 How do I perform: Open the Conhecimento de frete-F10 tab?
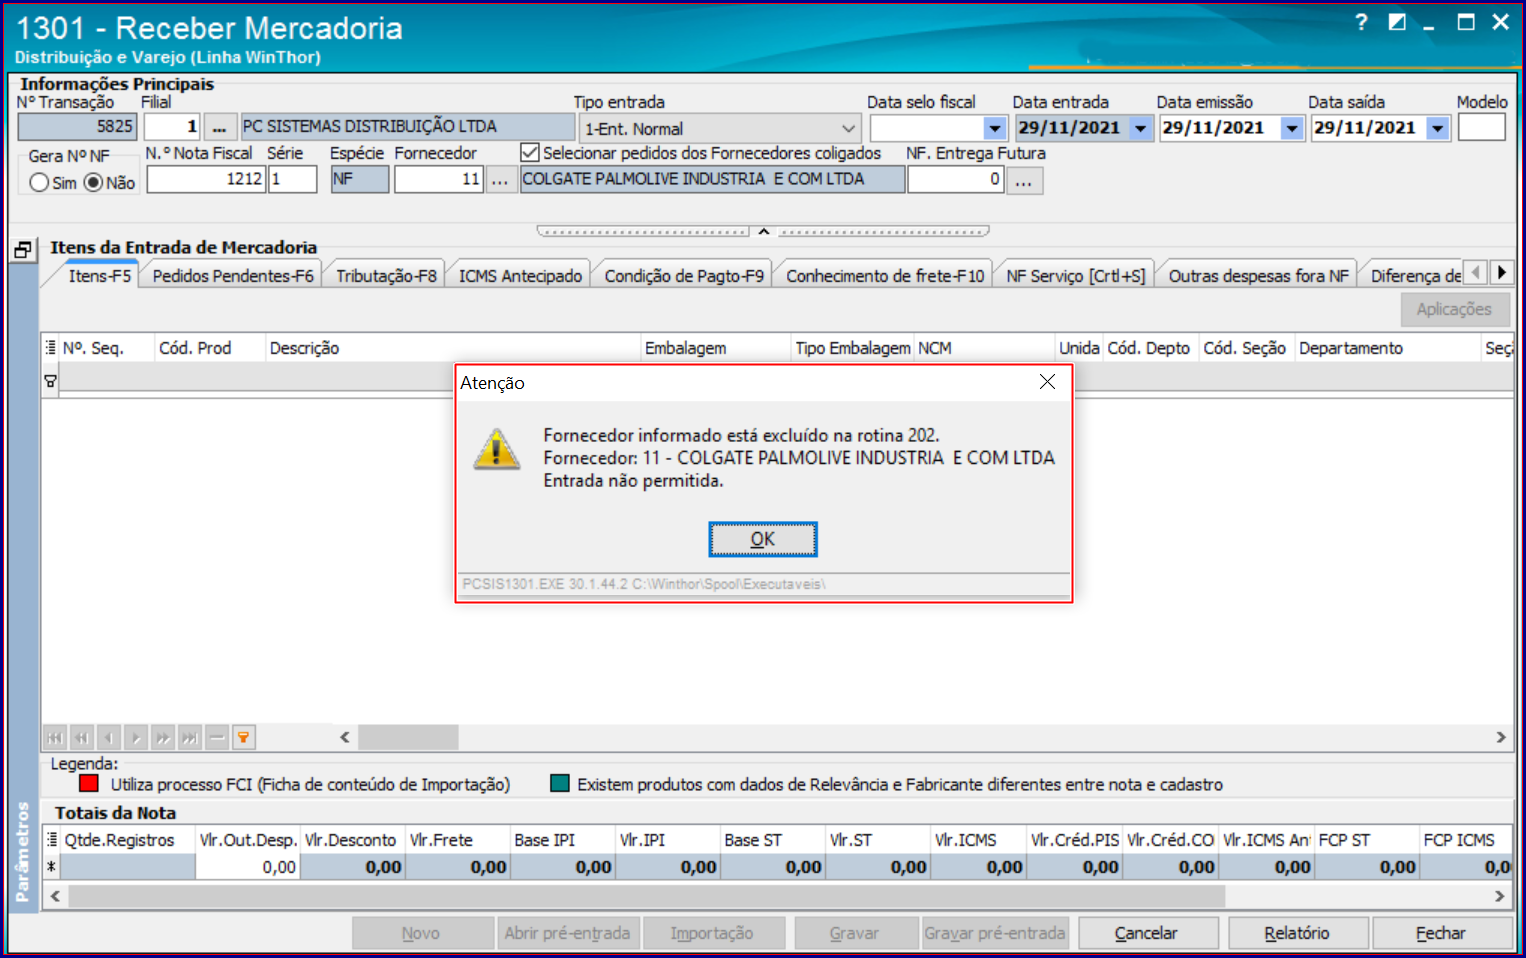coord(885,276)
